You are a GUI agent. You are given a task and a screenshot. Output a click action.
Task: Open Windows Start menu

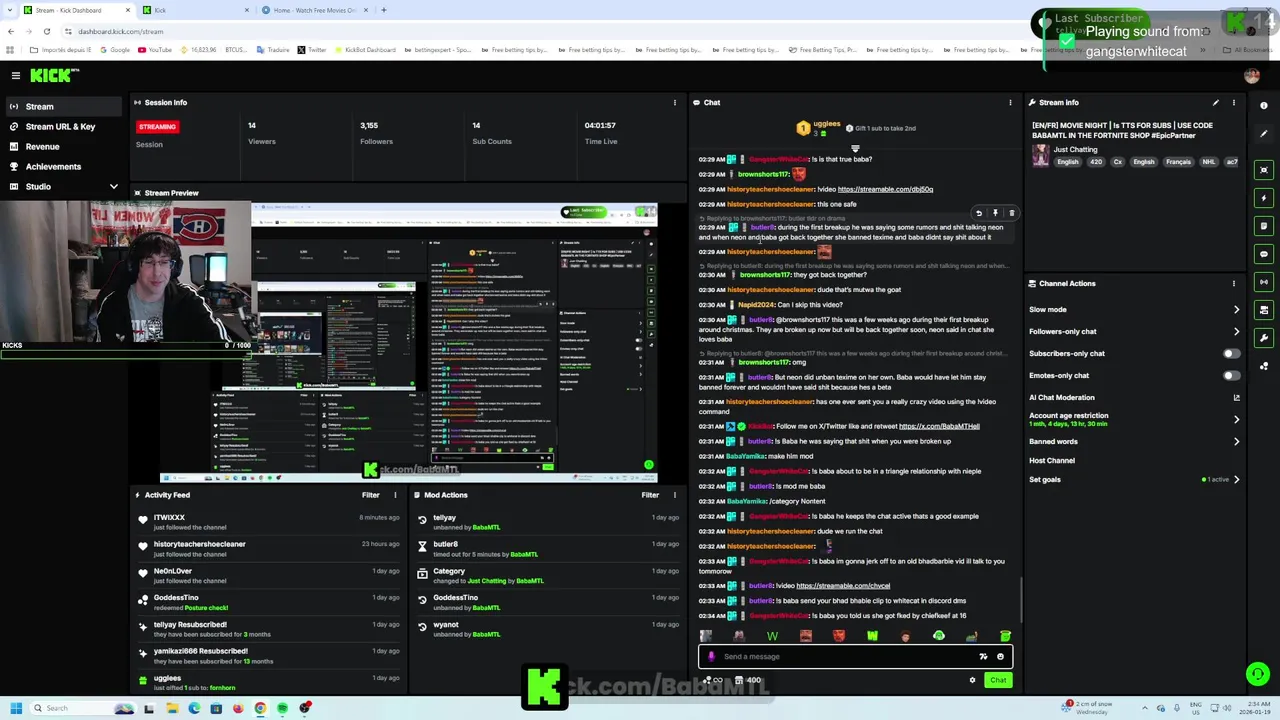[x=16, y=709]
